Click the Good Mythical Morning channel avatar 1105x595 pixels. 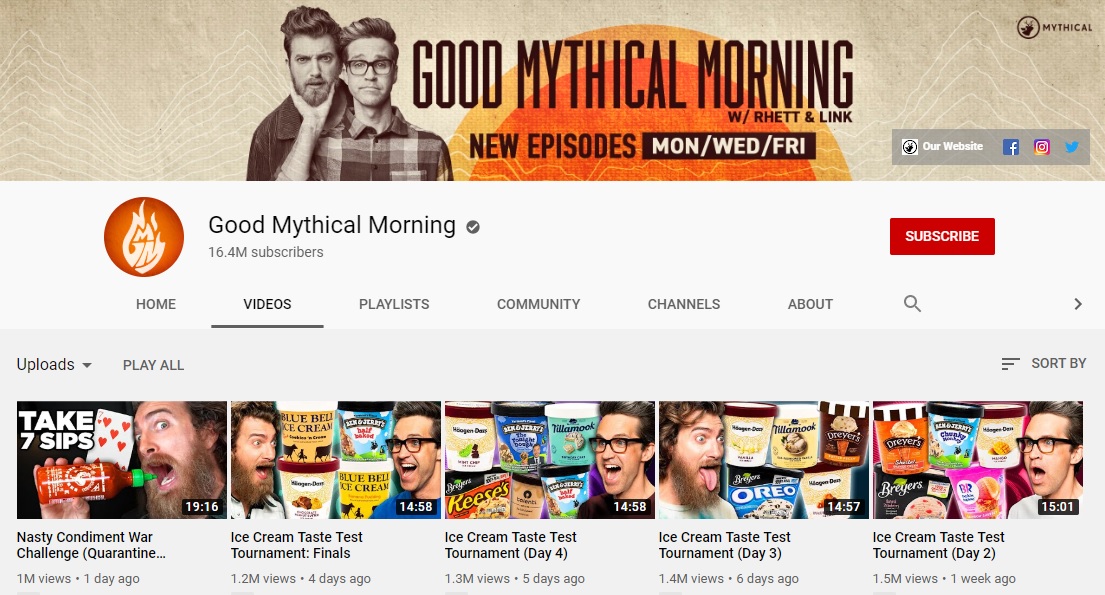tap(144, 237)
